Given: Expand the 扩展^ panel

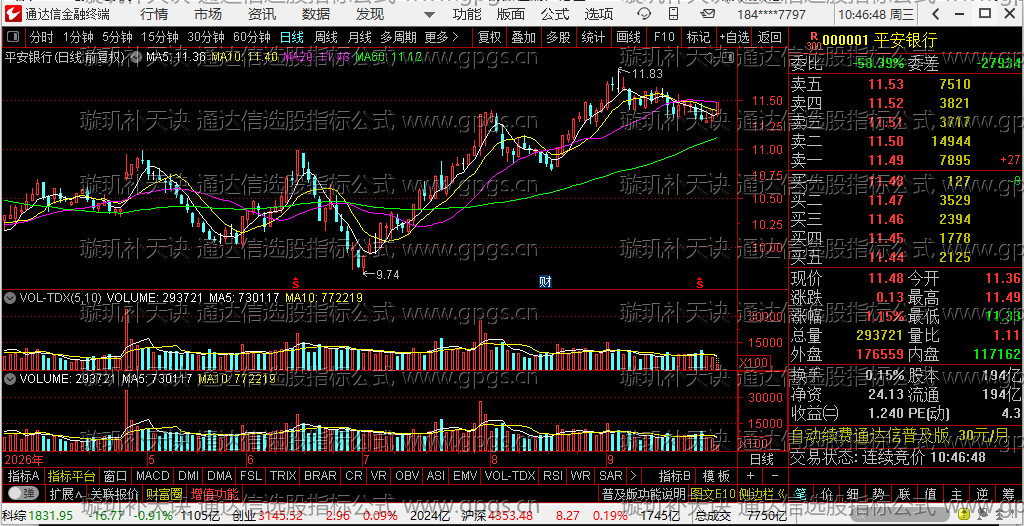Looking at the screenshot, I should tap(65, 492).
